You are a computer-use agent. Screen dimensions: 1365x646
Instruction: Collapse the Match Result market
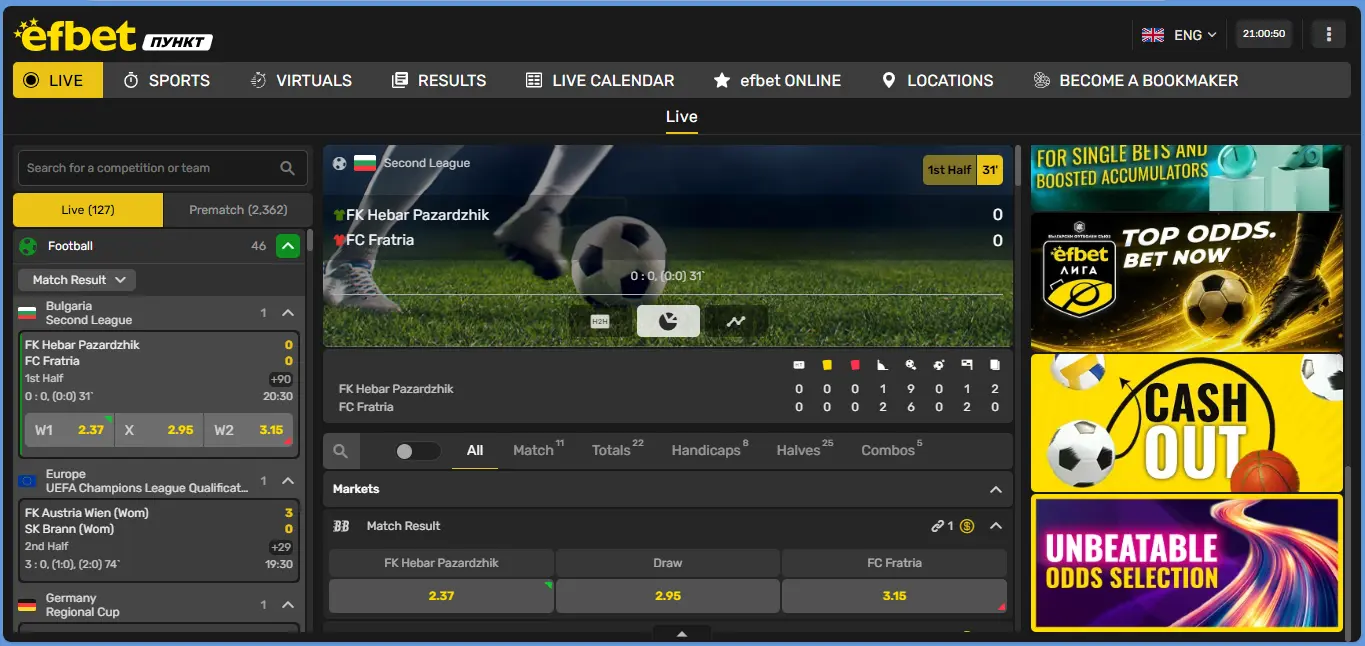(995, 526)
